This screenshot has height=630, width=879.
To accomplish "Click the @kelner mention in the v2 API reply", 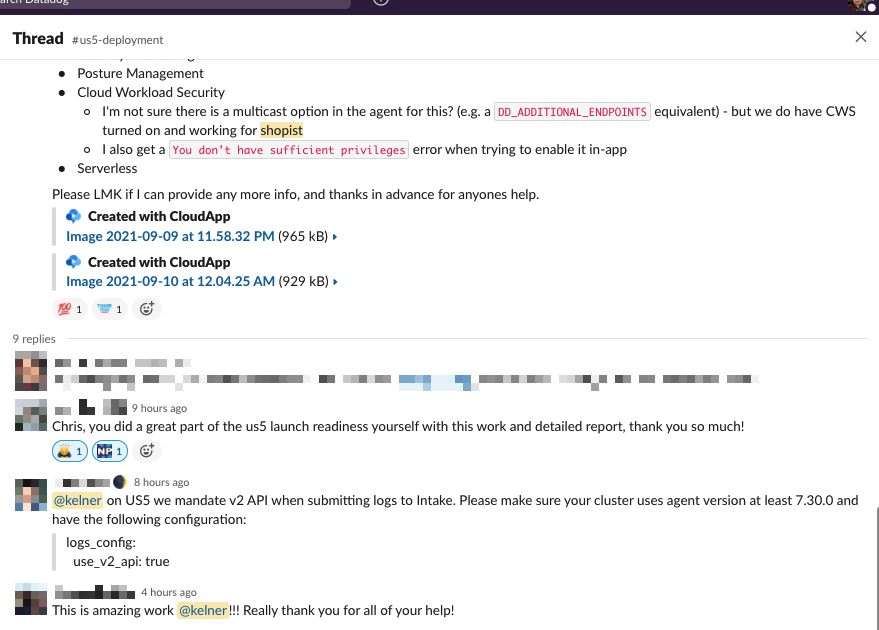I will point(77,501).
